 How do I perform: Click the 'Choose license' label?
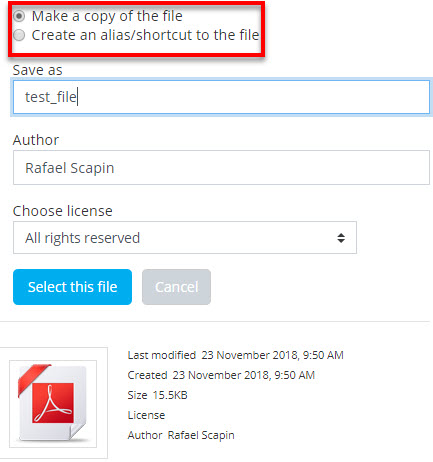tap(63, 211)
